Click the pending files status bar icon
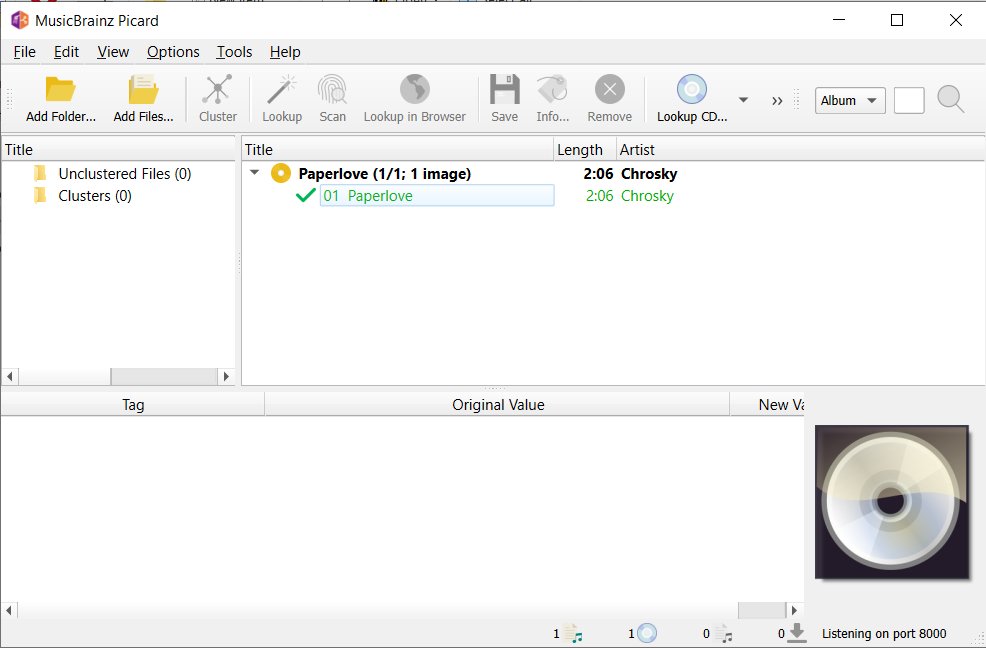The width and height of the screenshot is (986, 648). point(723,633)
